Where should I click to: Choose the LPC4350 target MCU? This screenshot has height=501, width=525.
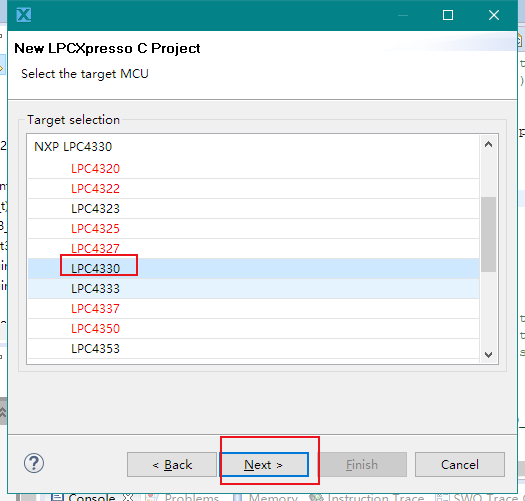253,329
